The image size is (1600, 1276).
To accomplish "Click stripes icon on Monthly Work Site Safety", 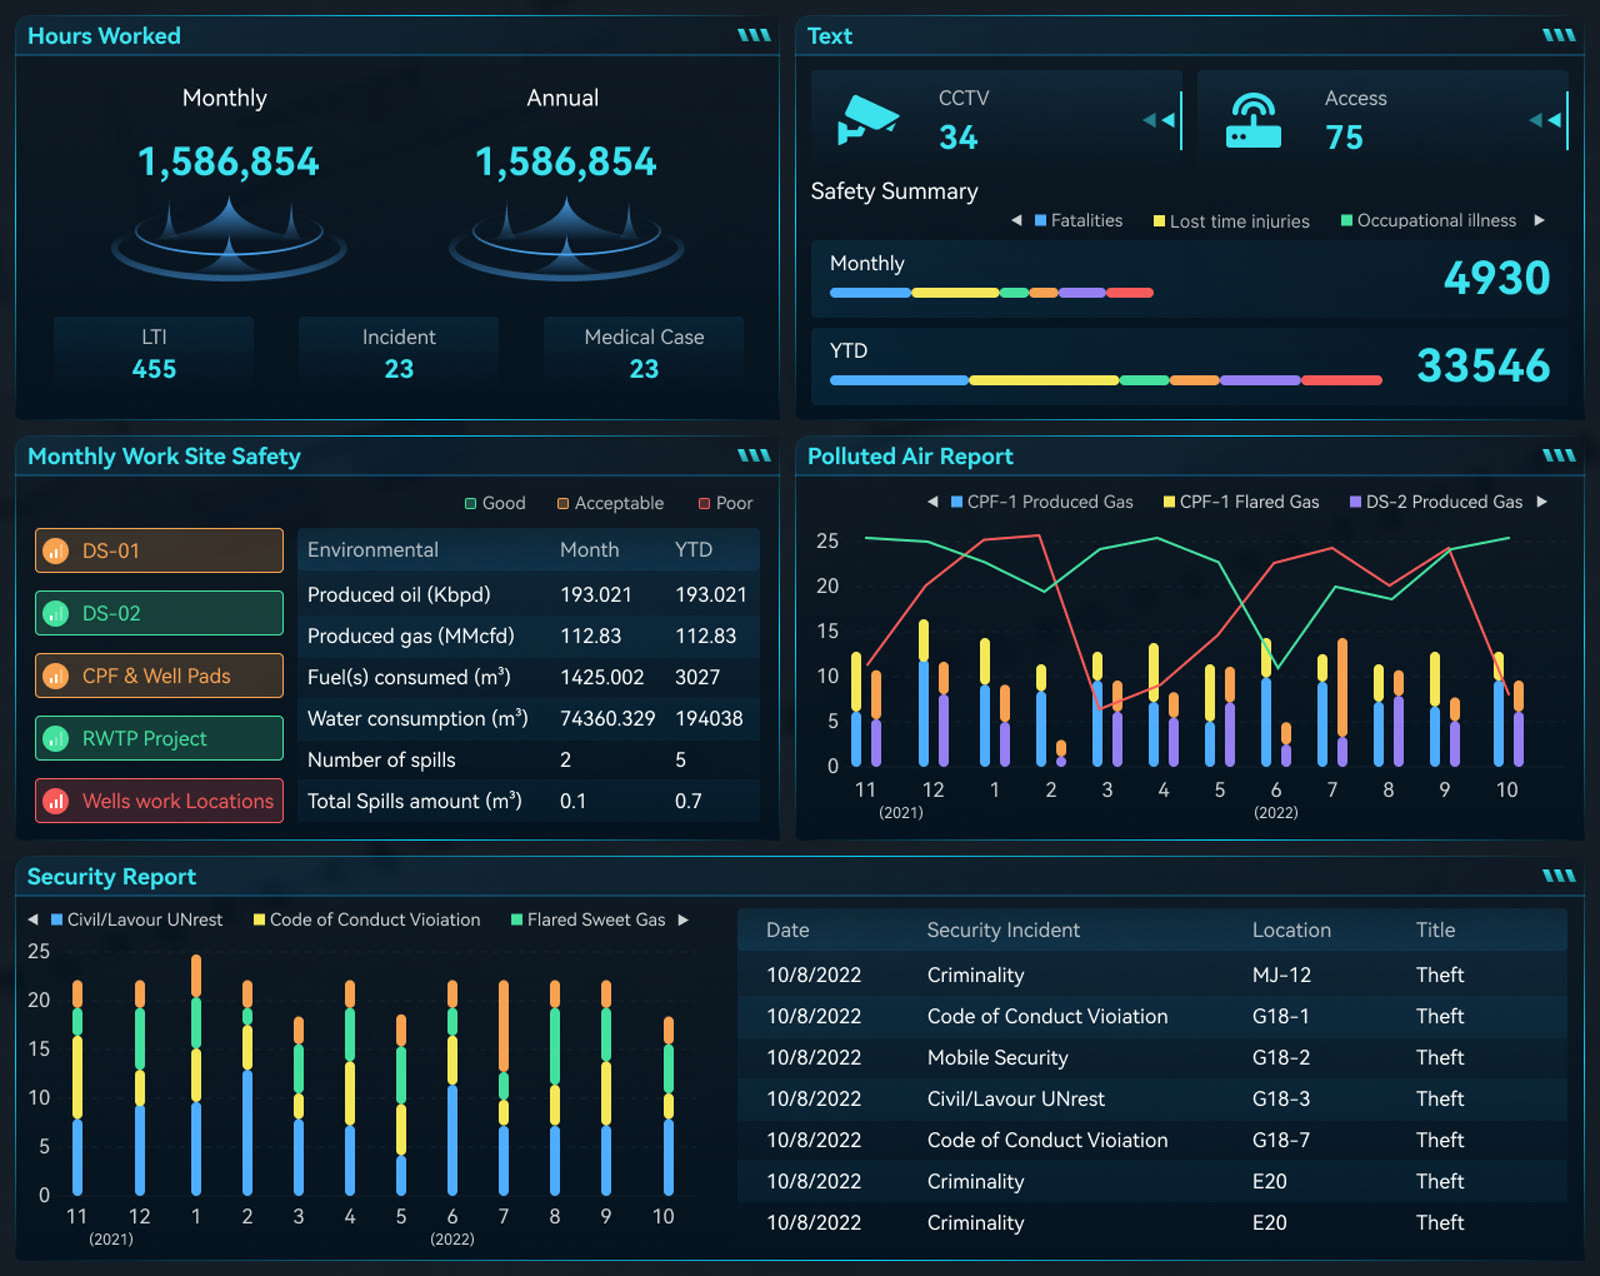I will pyautogui.click(x=753, y=455).
